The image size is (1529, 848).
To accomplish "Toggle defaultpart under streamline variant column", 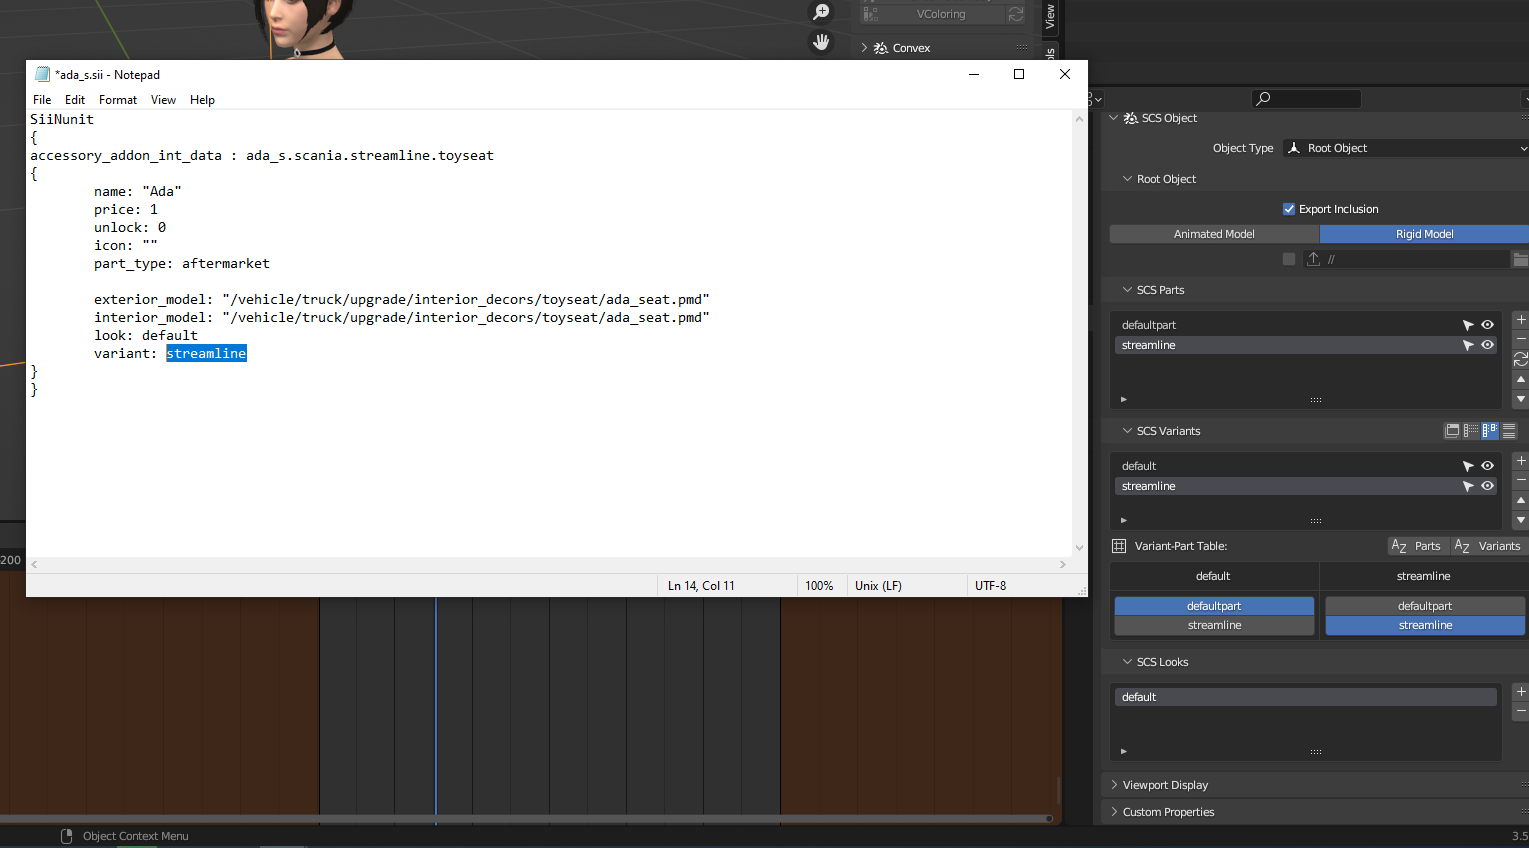I will coord(1425,606).
